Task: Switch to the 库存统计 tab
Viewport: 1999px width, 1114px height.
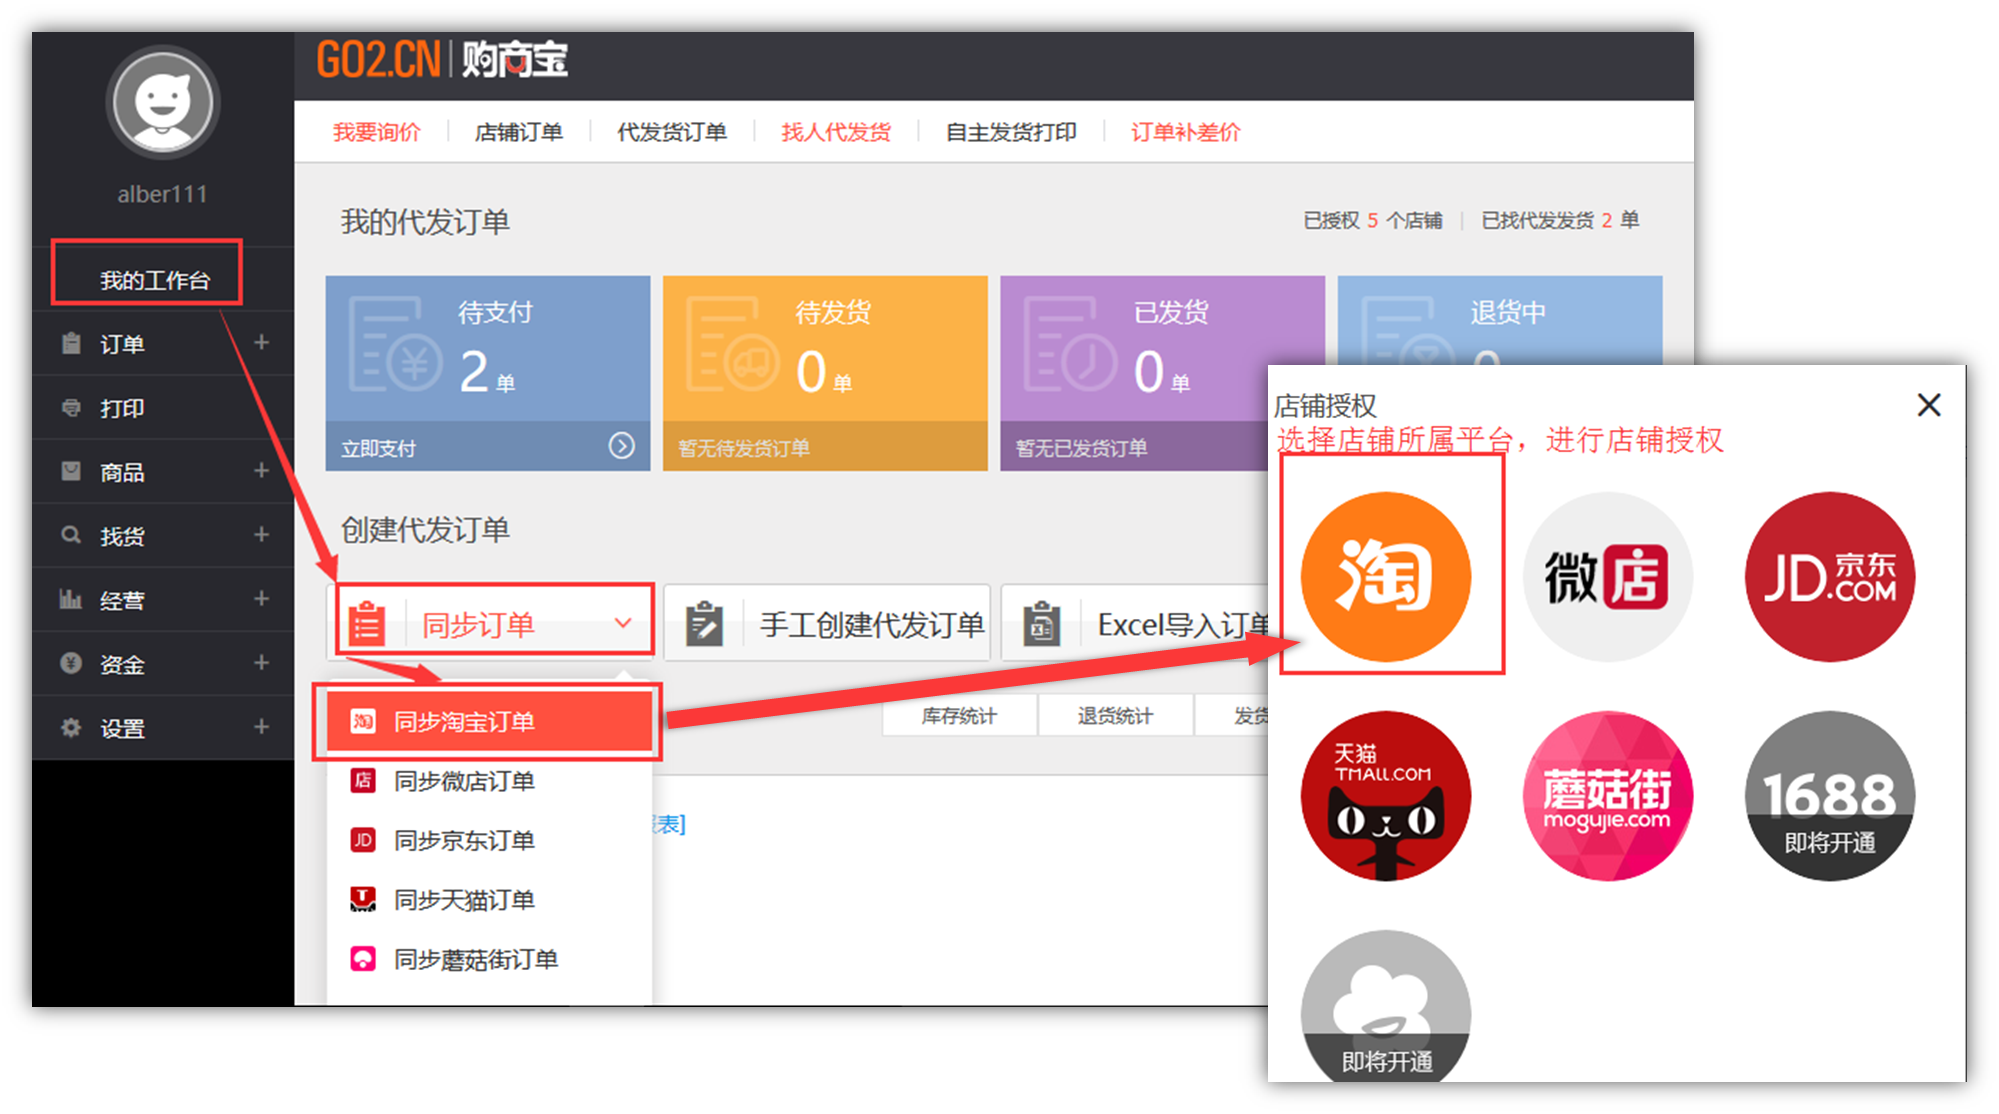Action: 959,715
